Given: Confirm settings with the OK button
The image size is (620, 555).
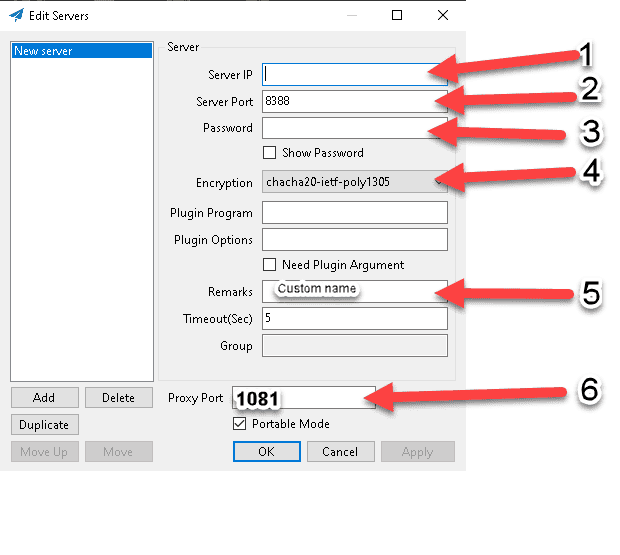Looking at the screenshot, I should [x=267, y=451].
